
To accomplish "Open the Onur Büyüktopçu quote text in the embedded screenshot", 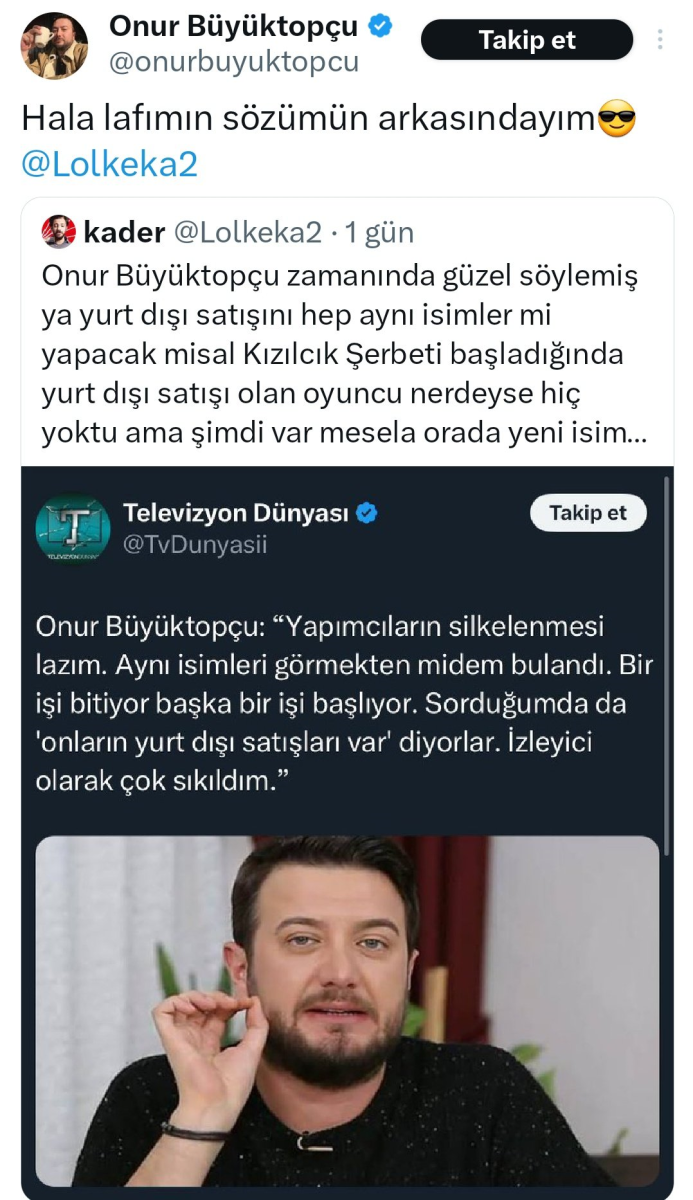I will point(344,703).
